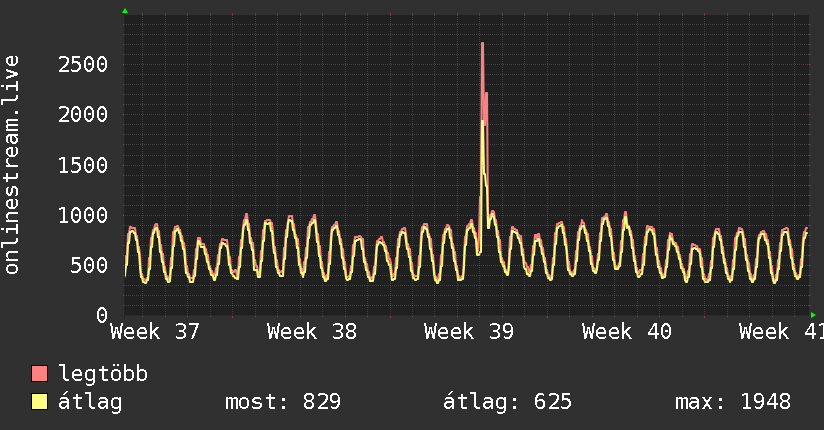Image resolution: width=824 pixels, height=430 pixels.
Task: Click the Week 40 axis label
Action: coord(626,332)
